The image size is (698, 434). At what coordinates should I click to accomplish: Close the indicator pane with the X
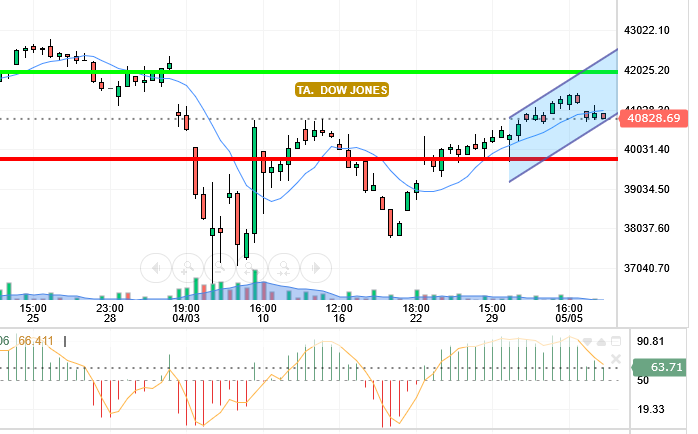coord(616,359)
